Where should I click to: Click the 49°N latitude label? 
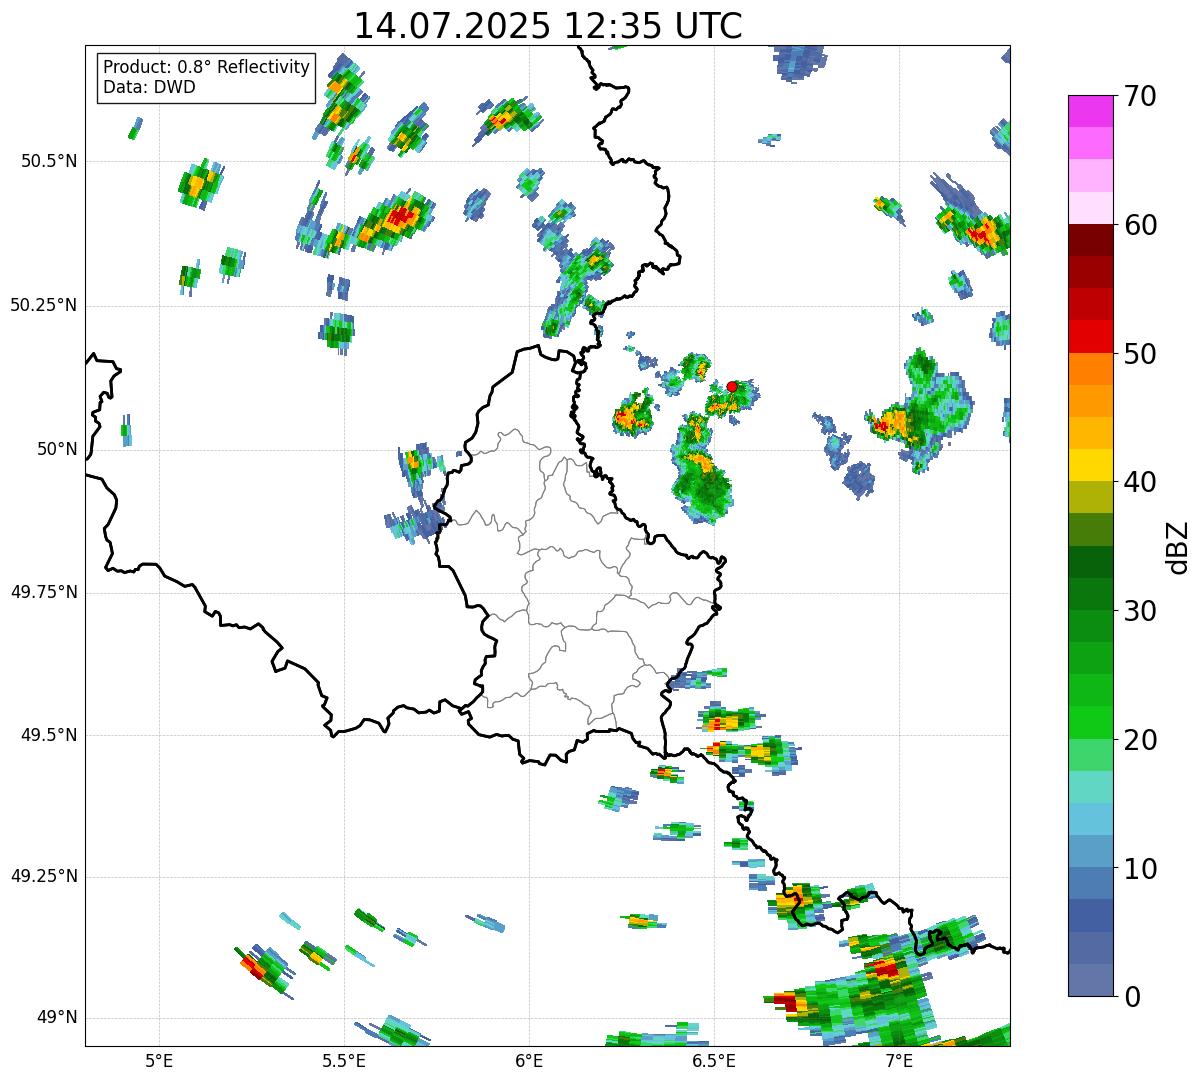[x=57, y=1018]
